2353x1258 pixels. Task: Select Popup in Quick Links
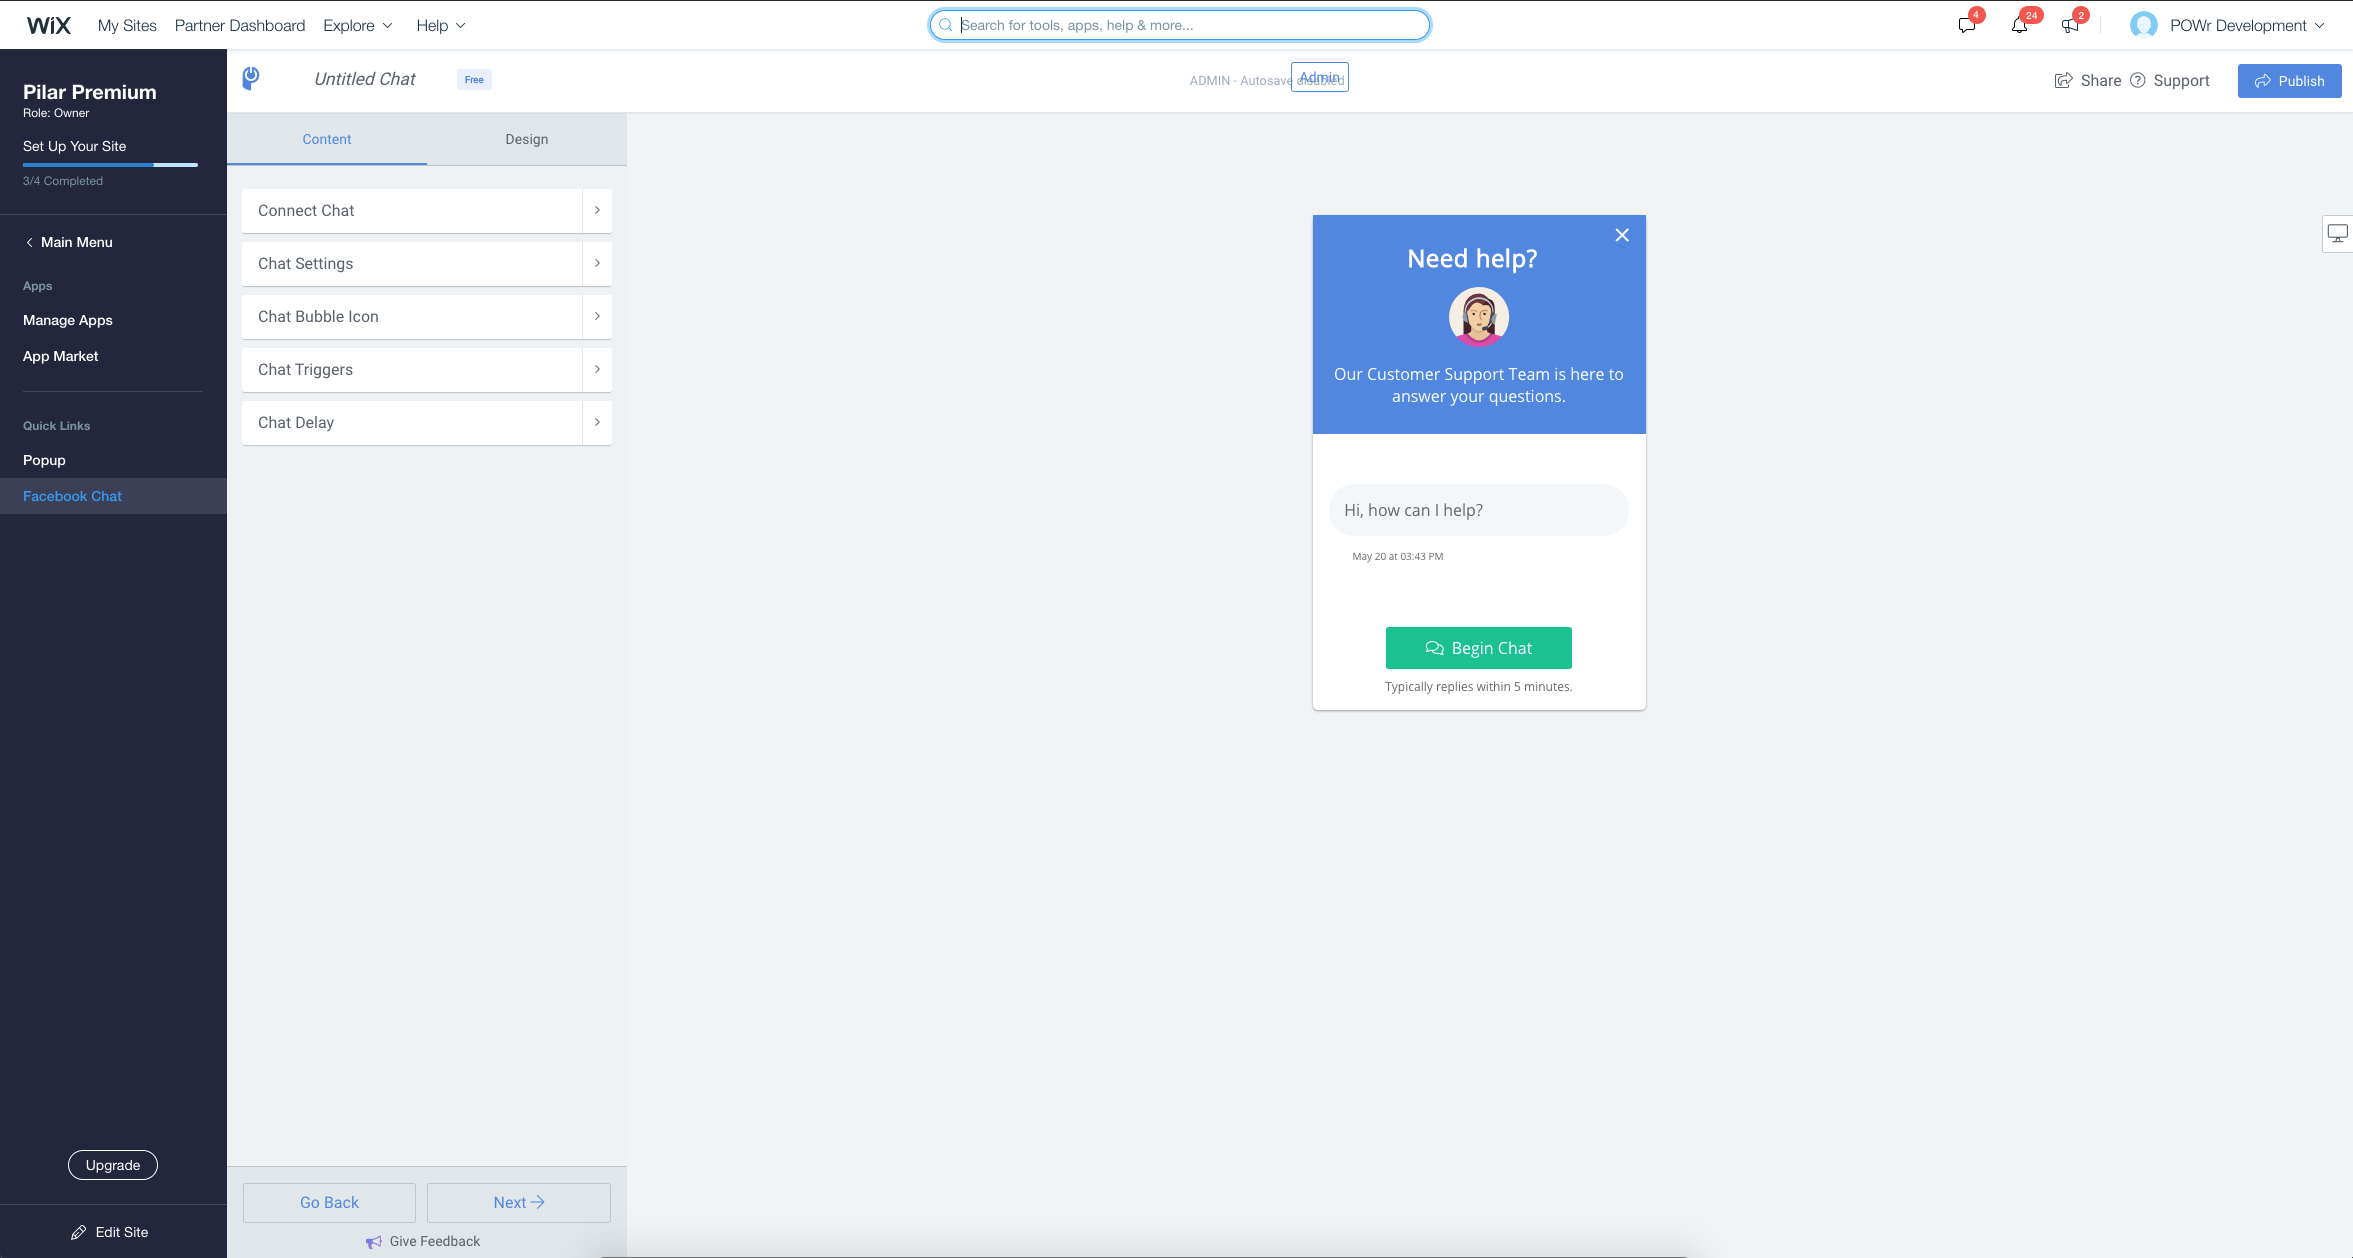[44, 460]
